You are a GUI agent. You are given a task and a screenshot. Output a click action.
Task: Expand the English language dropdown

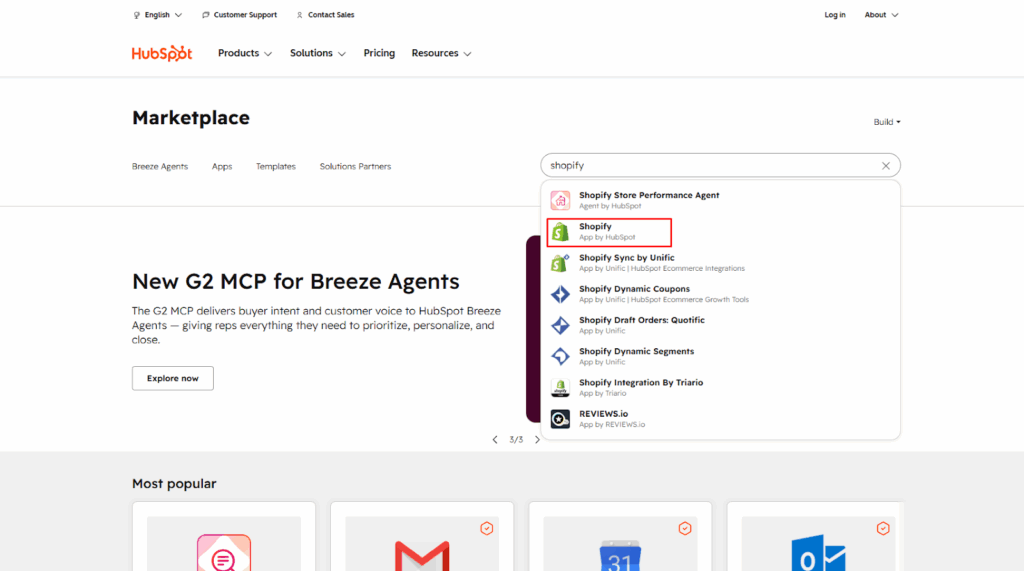(158, 15)
